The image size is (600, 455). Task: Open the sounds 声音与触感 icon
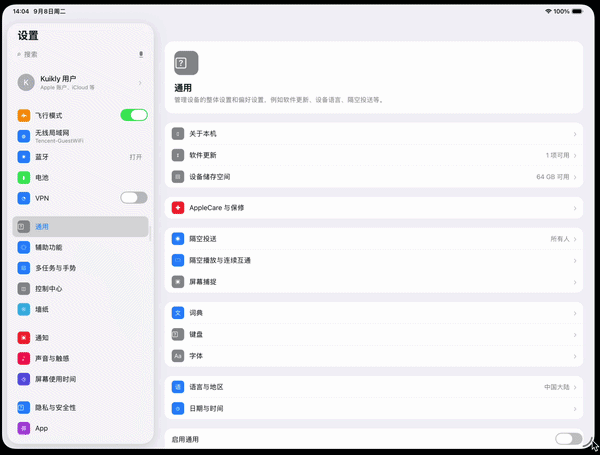click(24, 358)
